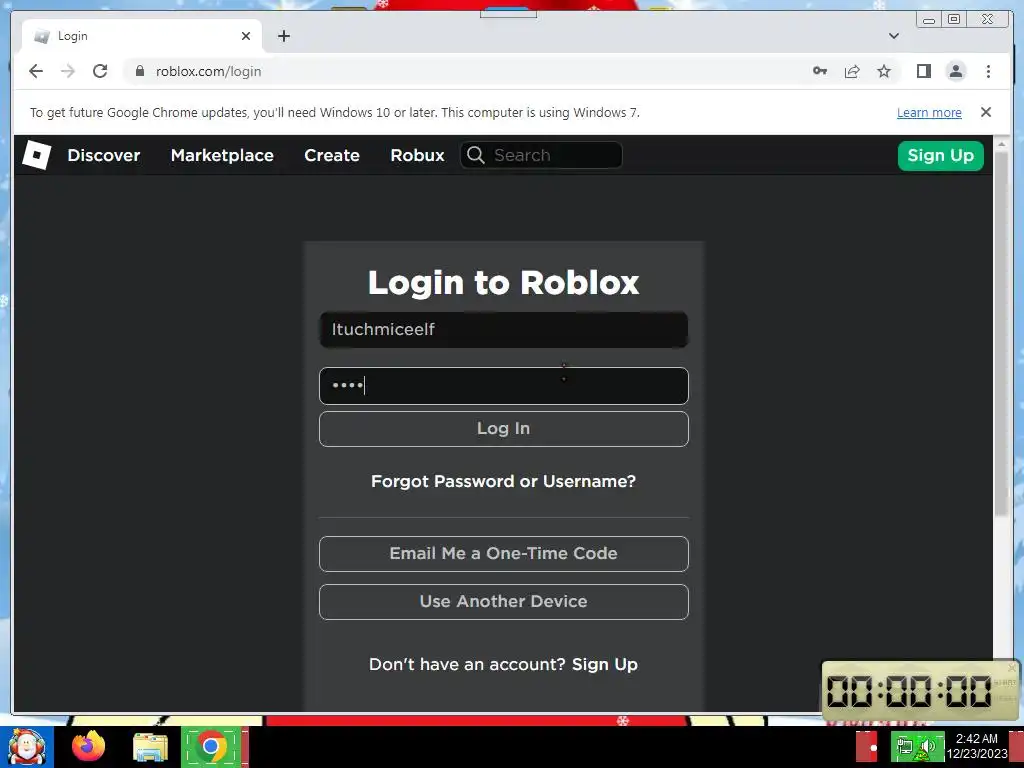Viewport: 1024px width, 768px height.
Task: Click the share page icon
Action: pyautogui.click(x=852, y=71)
